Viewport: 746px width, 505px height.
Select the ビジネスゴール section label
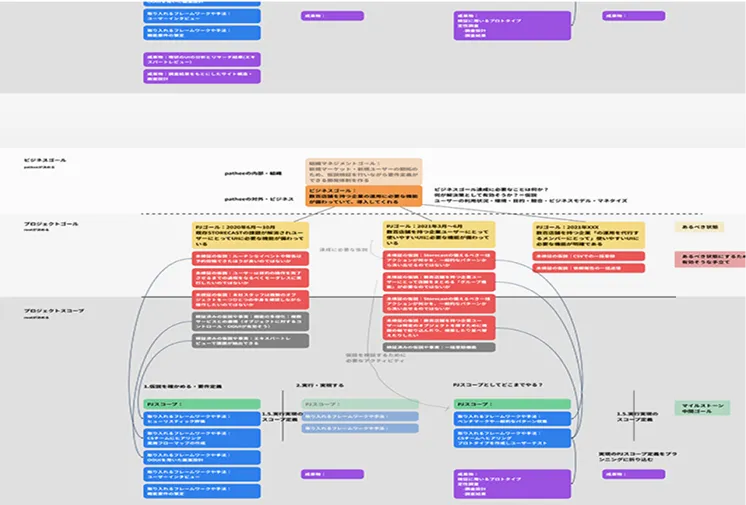(45, 160)
